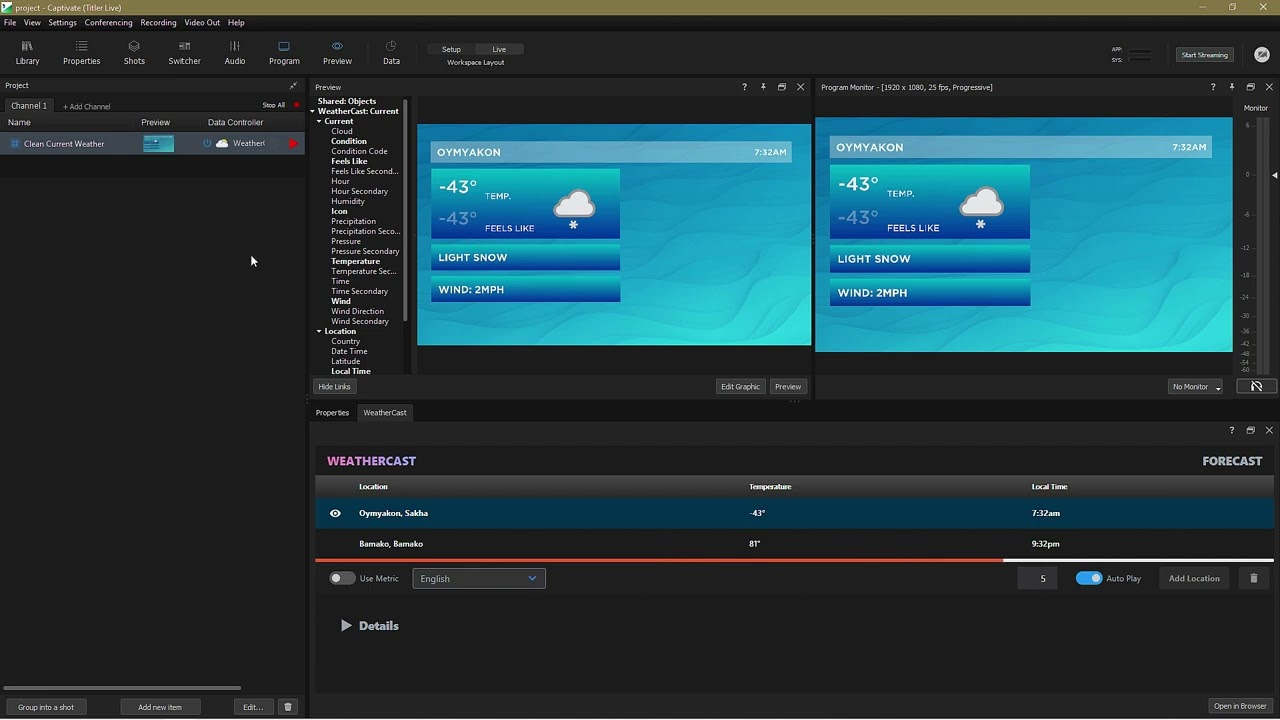The height and width of the screenshot is (720, 1280).
Task: Click the pin icon in the Project panel header
Action: click(x=293, y=86)
